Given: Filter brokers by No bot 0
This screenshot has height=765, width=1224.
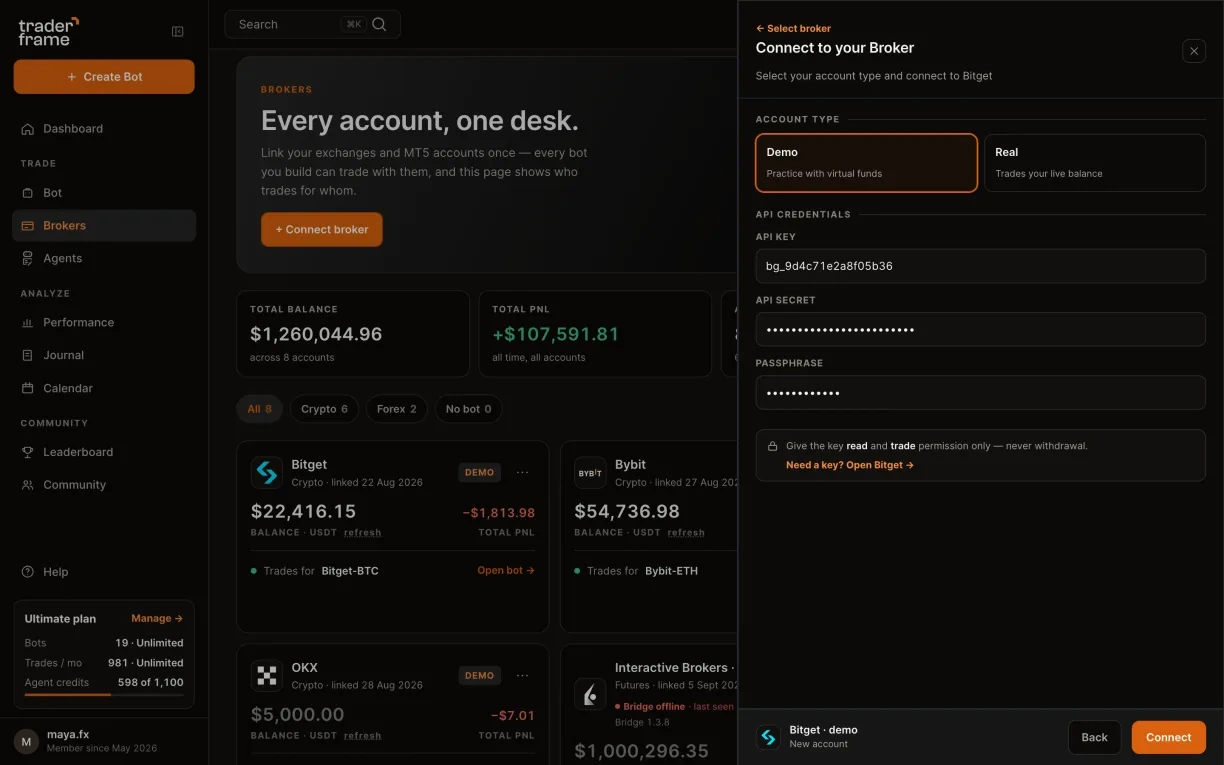Looking at the screenshot, I should coord(469,409).
